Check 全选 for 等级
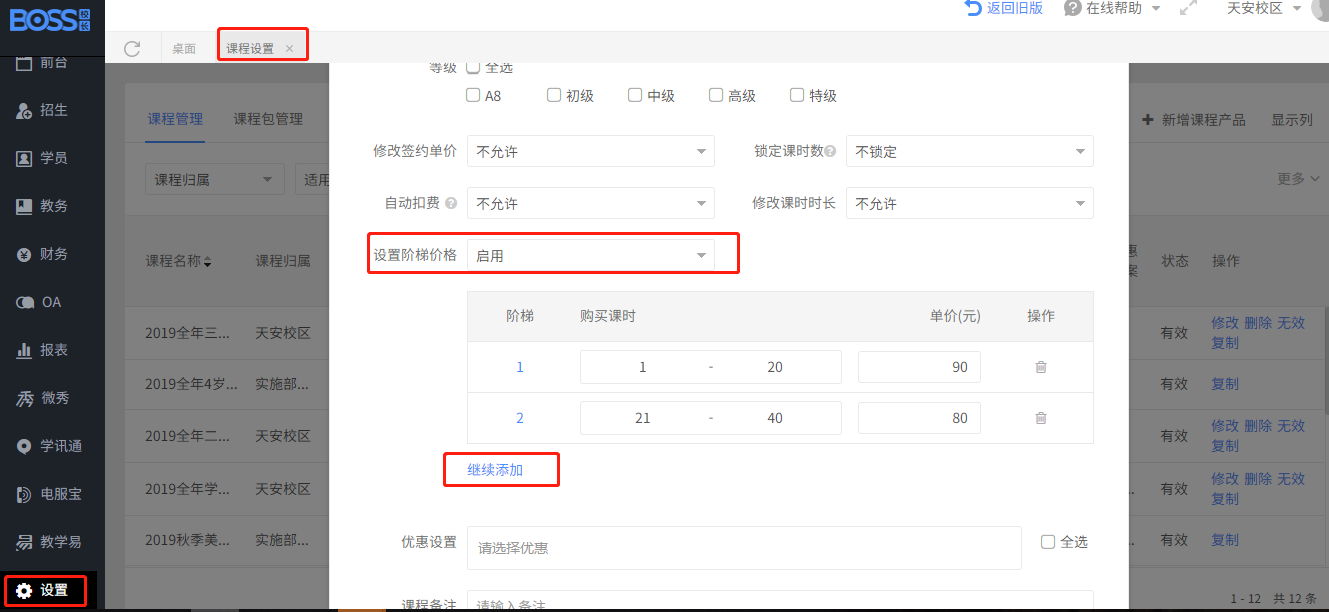 click(474, 68)
